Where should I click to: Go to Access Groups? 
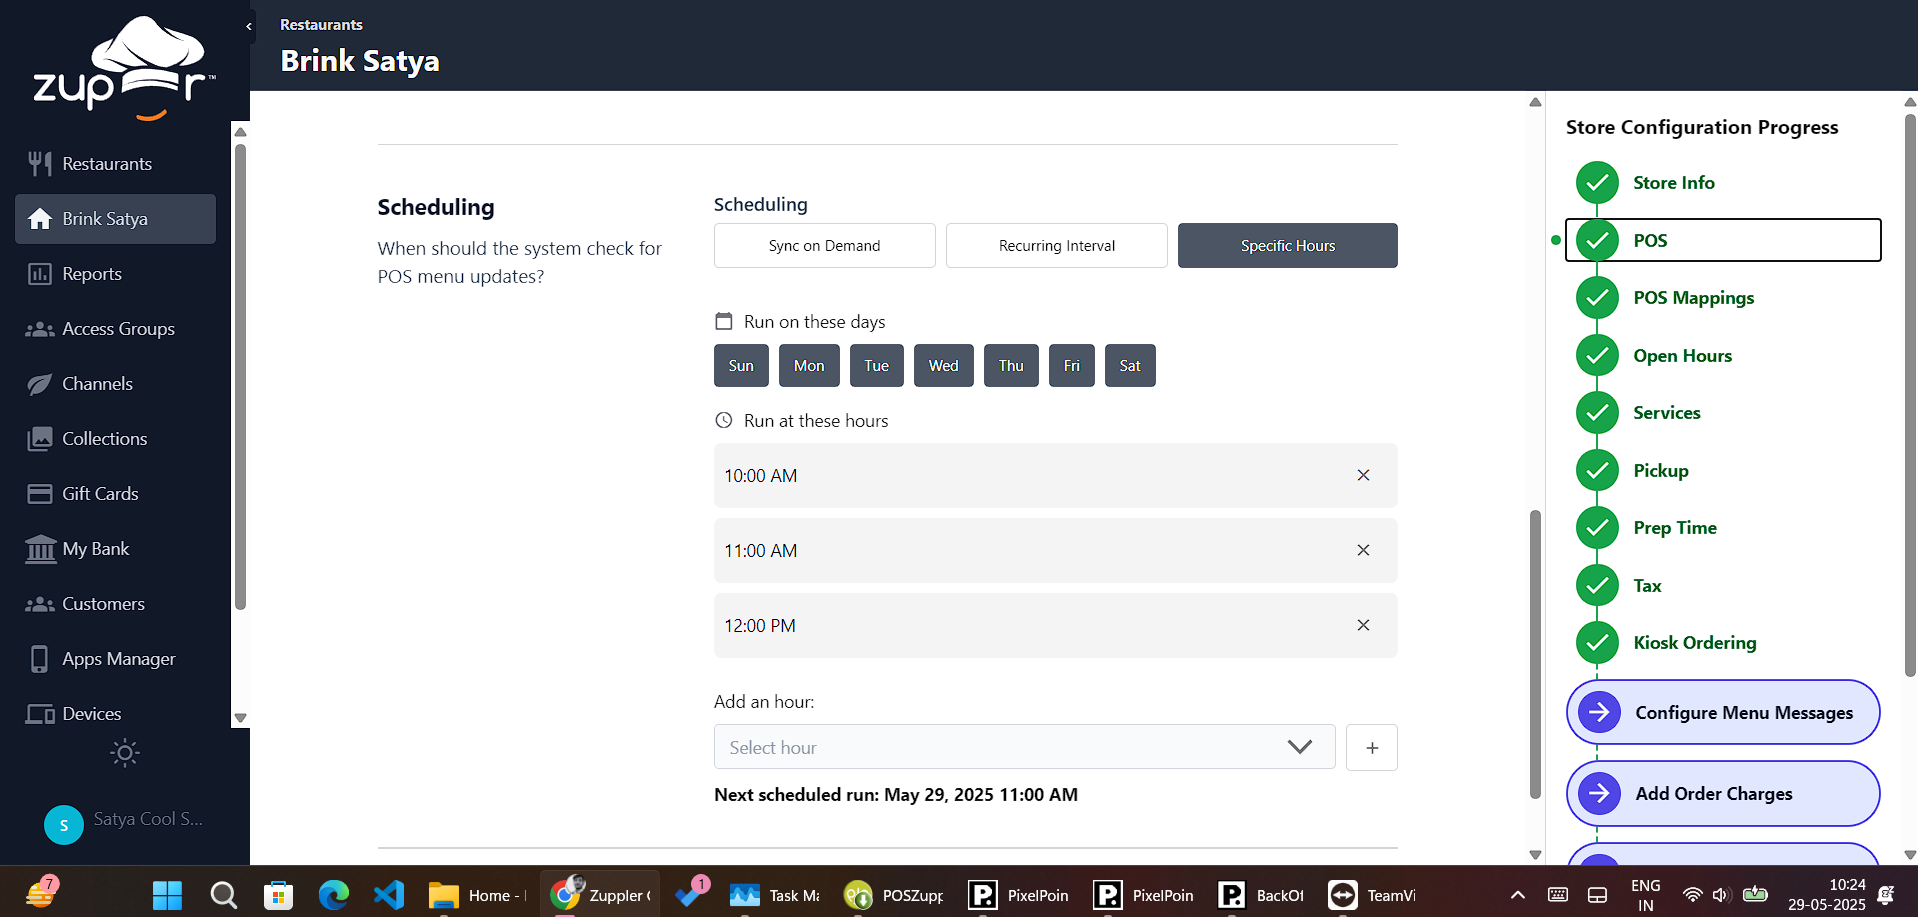[x=115, y=329]
